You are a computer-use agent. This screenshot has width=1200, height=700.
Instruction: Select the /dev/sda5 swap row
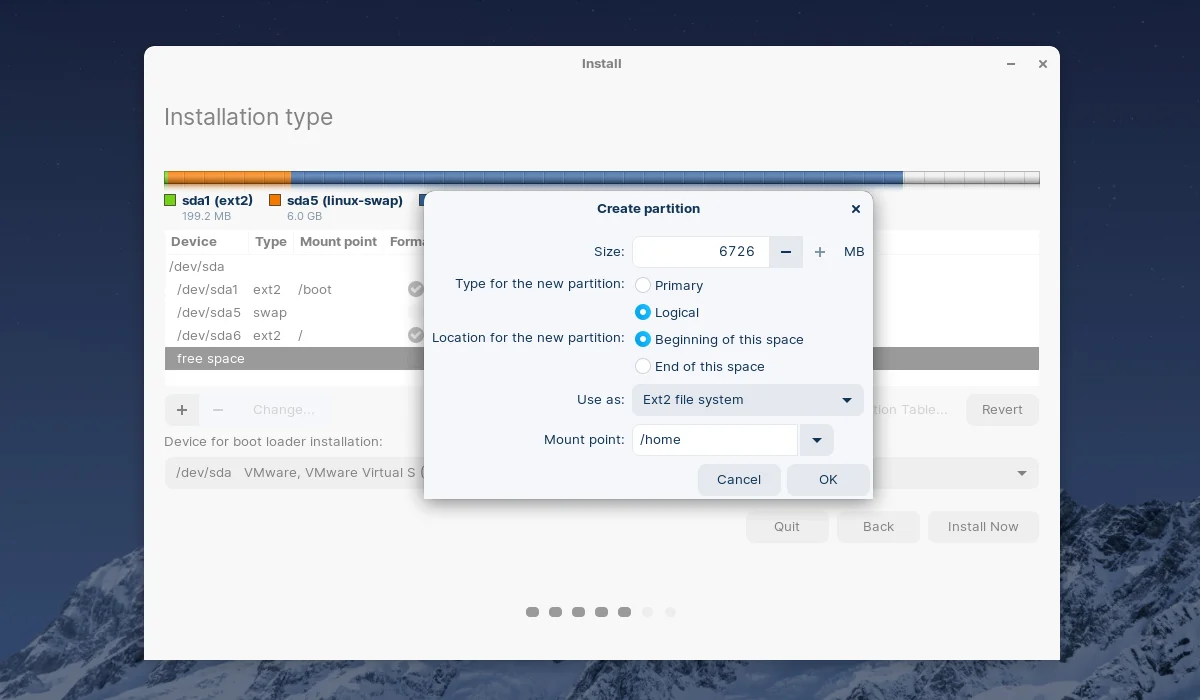pyautogui.click(x=602, y=313)
